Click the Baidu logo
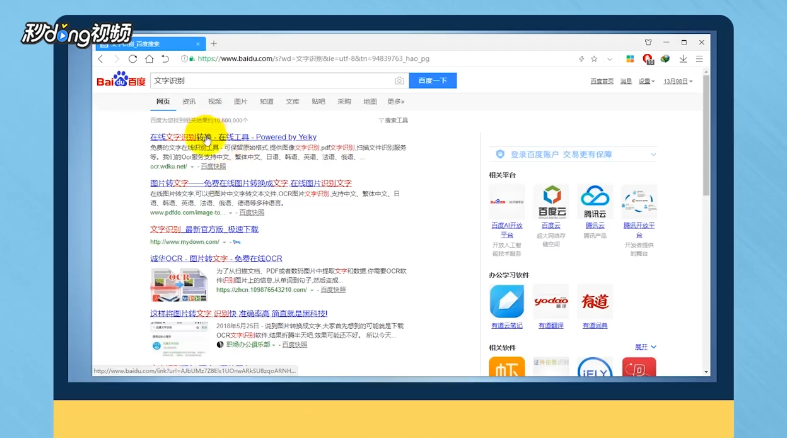The image size is (787, 438). 121,80
